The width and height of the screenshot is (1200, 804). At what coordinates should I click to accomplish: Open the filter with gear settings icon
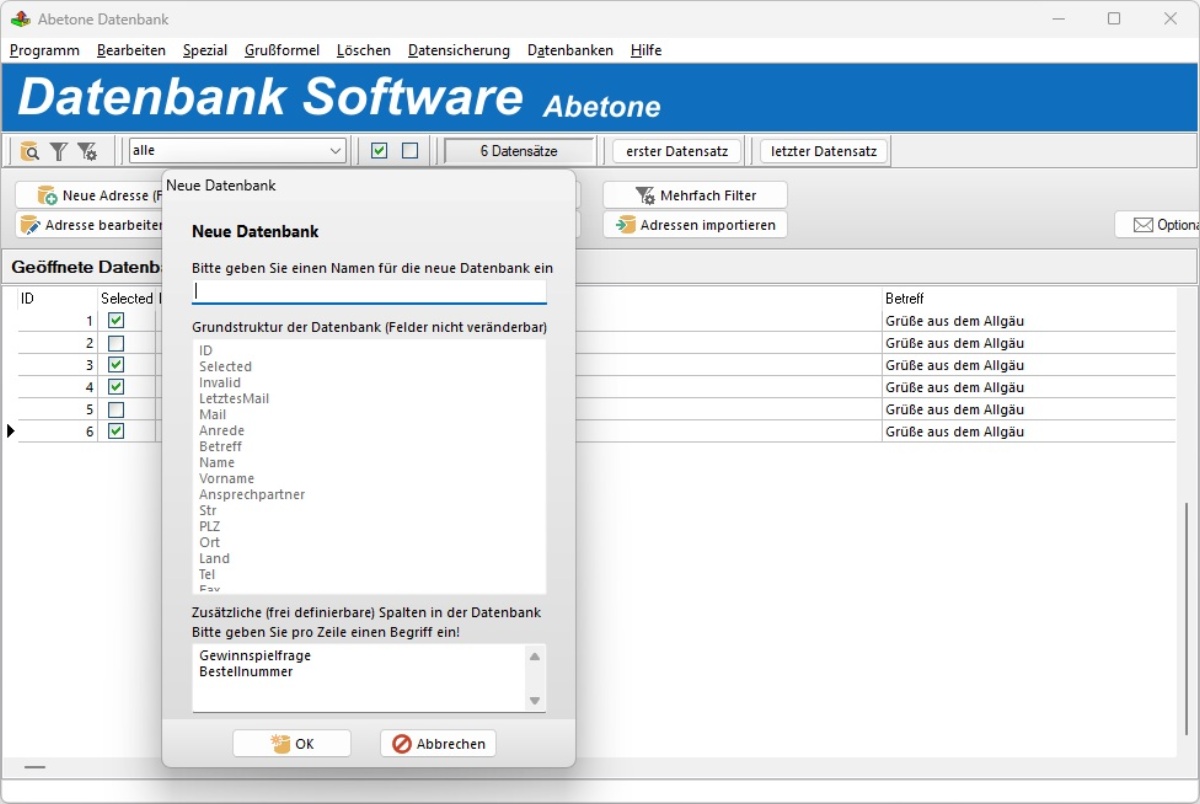[x=87, y=151]
